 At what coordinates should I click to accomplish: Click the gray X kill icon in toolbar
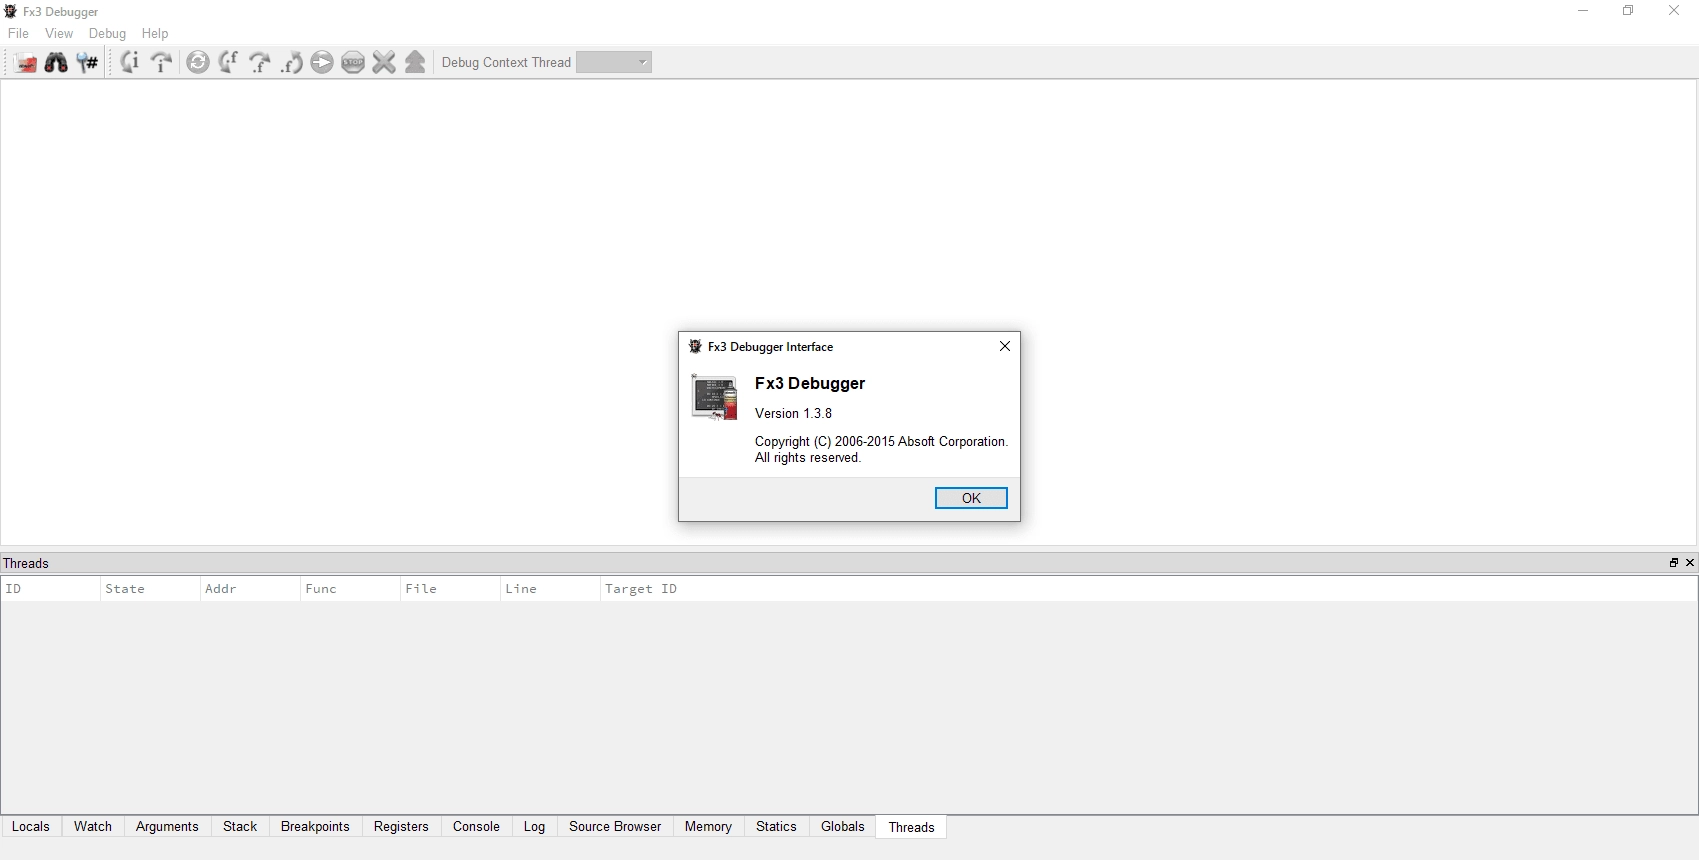pyautogui.click(x=384, y=62)
